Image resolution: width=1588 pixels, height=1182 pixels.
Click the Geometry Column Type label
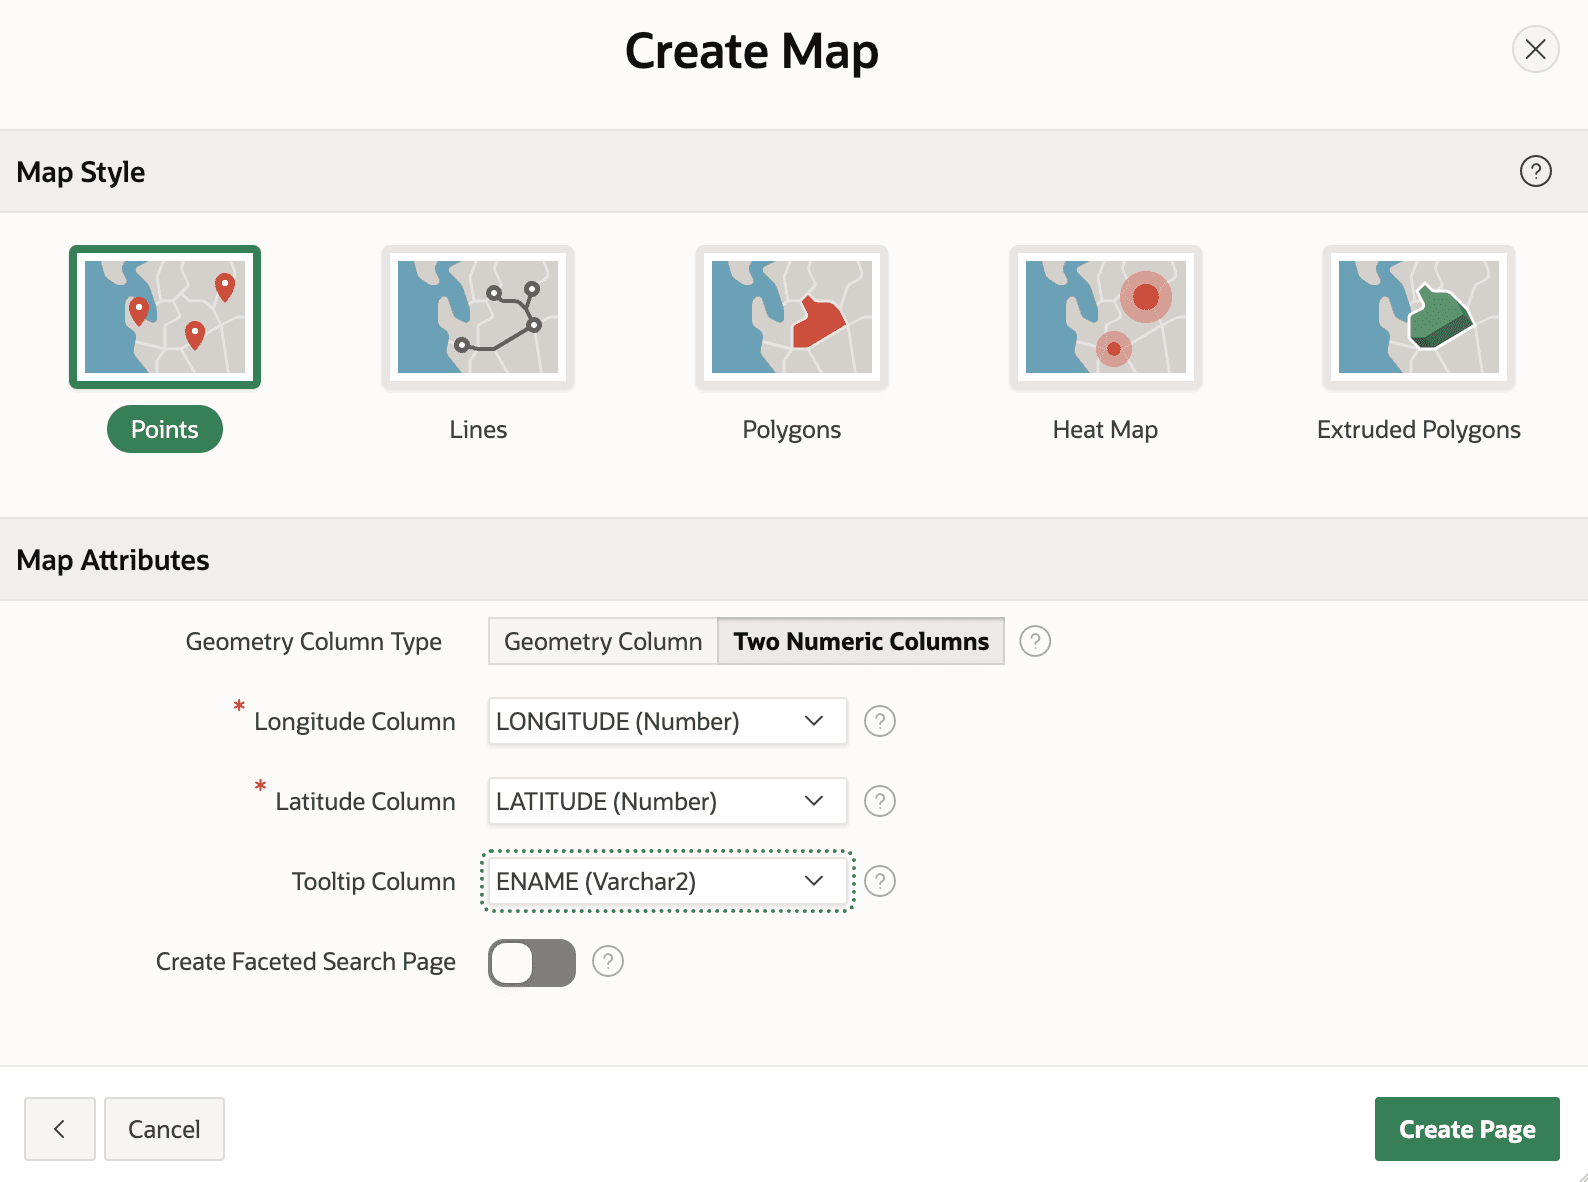click(314, 642)
